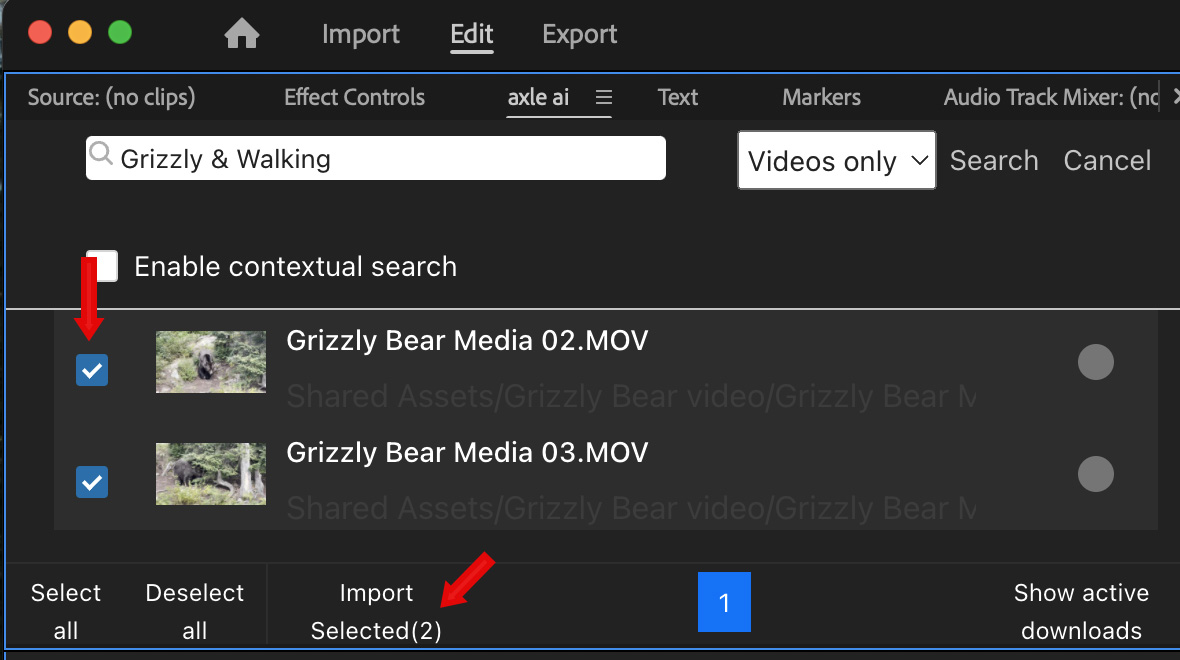
Task: Click Import Selected(2) button
Action: coord(376,611)
